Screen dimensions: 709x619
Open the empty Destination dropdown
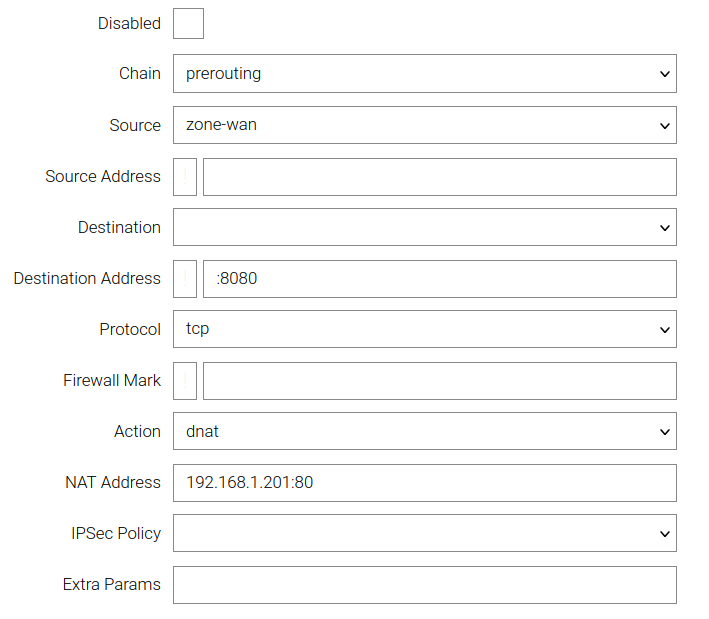pos(424,227)
